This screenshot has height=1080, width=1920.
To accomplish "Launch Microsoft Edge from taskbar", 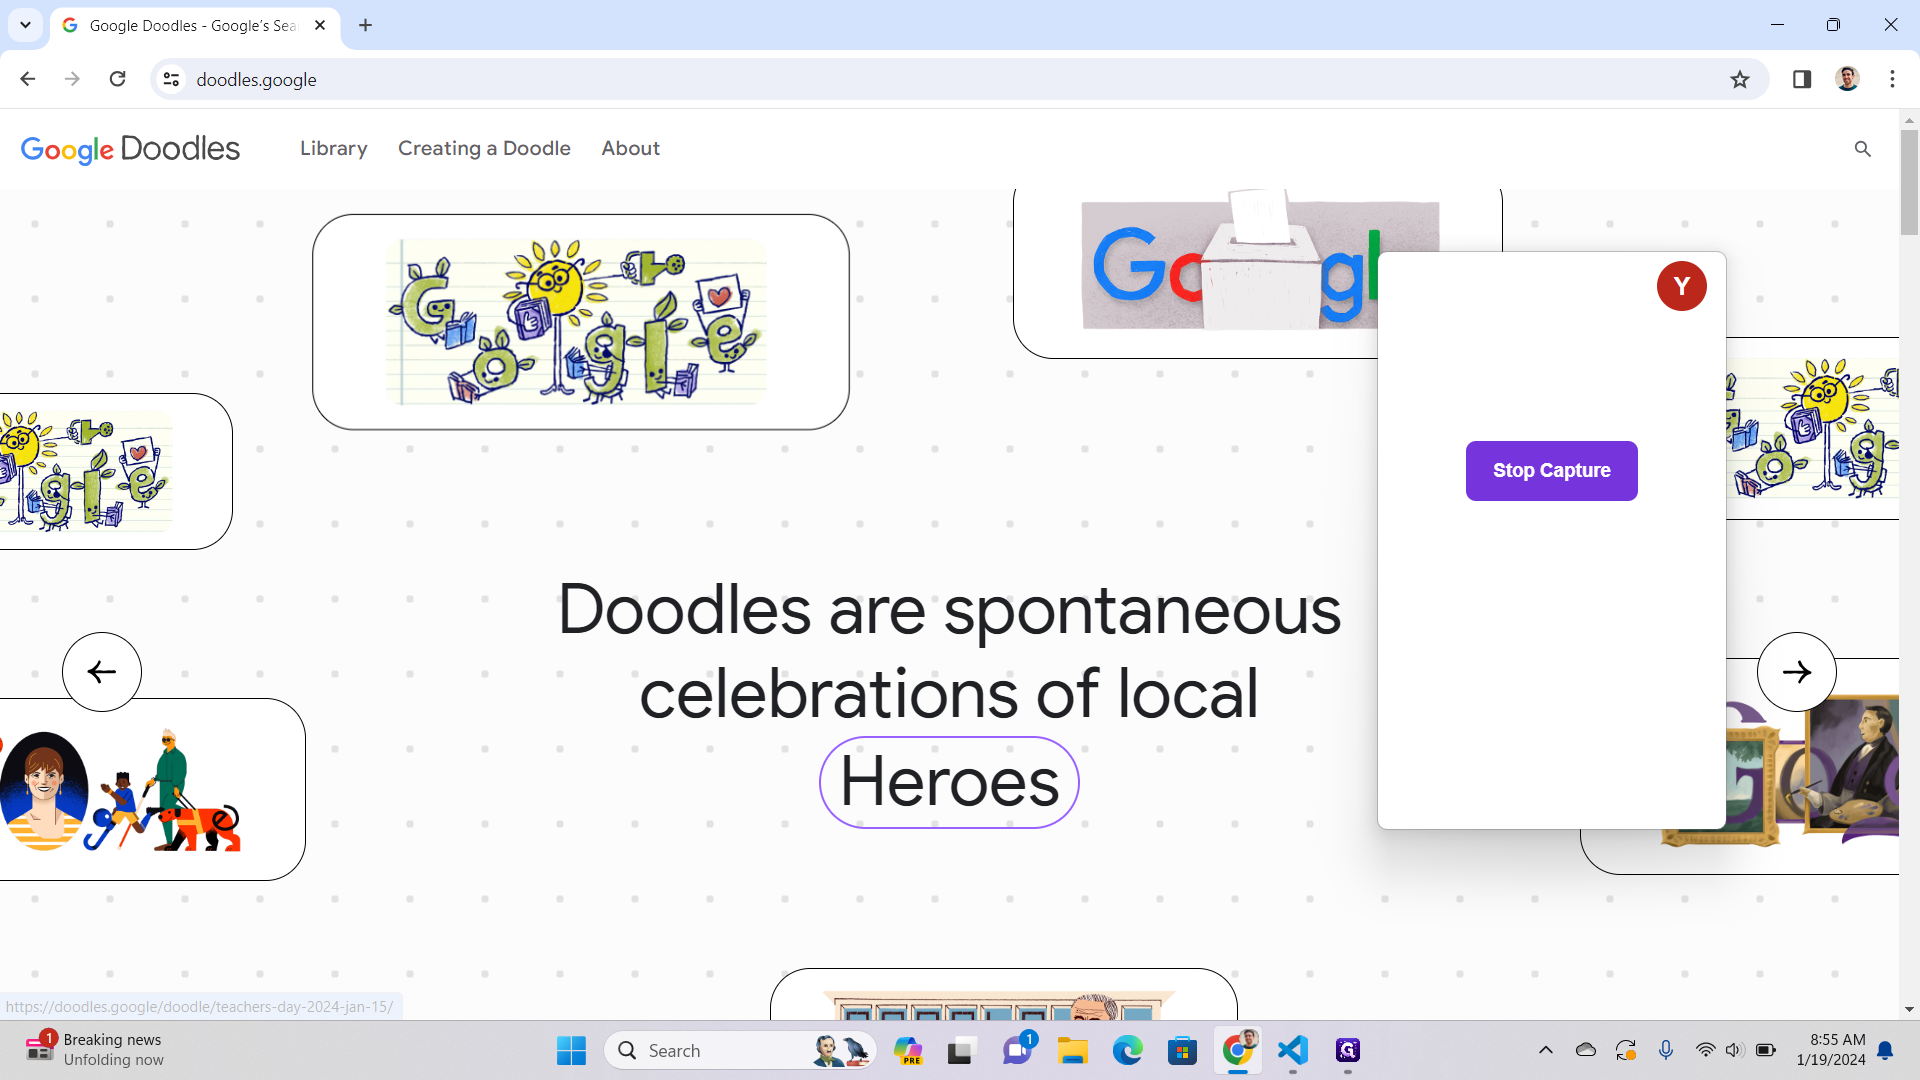I will coord(1127,1050).
